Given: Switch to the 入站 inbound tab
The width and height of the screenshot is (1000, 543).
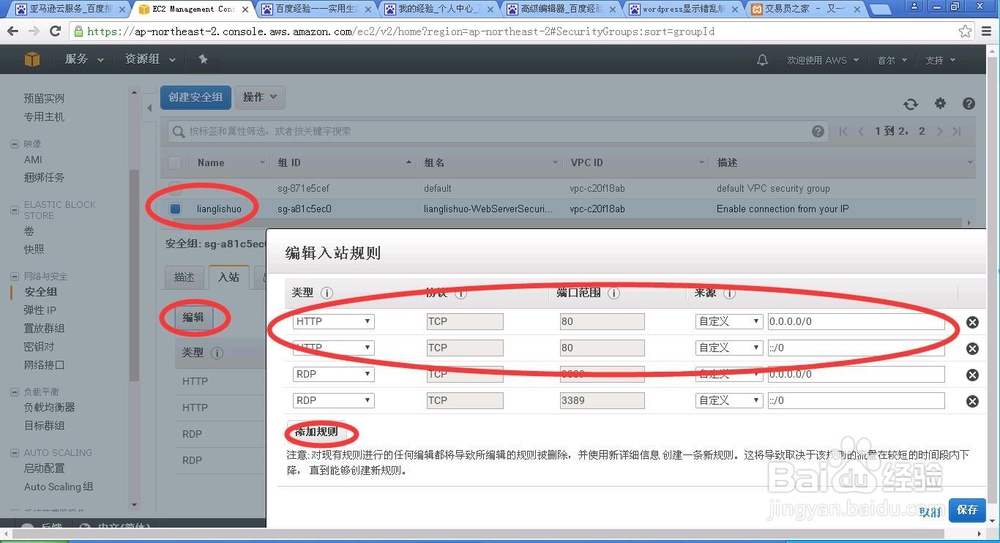Looking at the screenshot, I should click(228, 277).
